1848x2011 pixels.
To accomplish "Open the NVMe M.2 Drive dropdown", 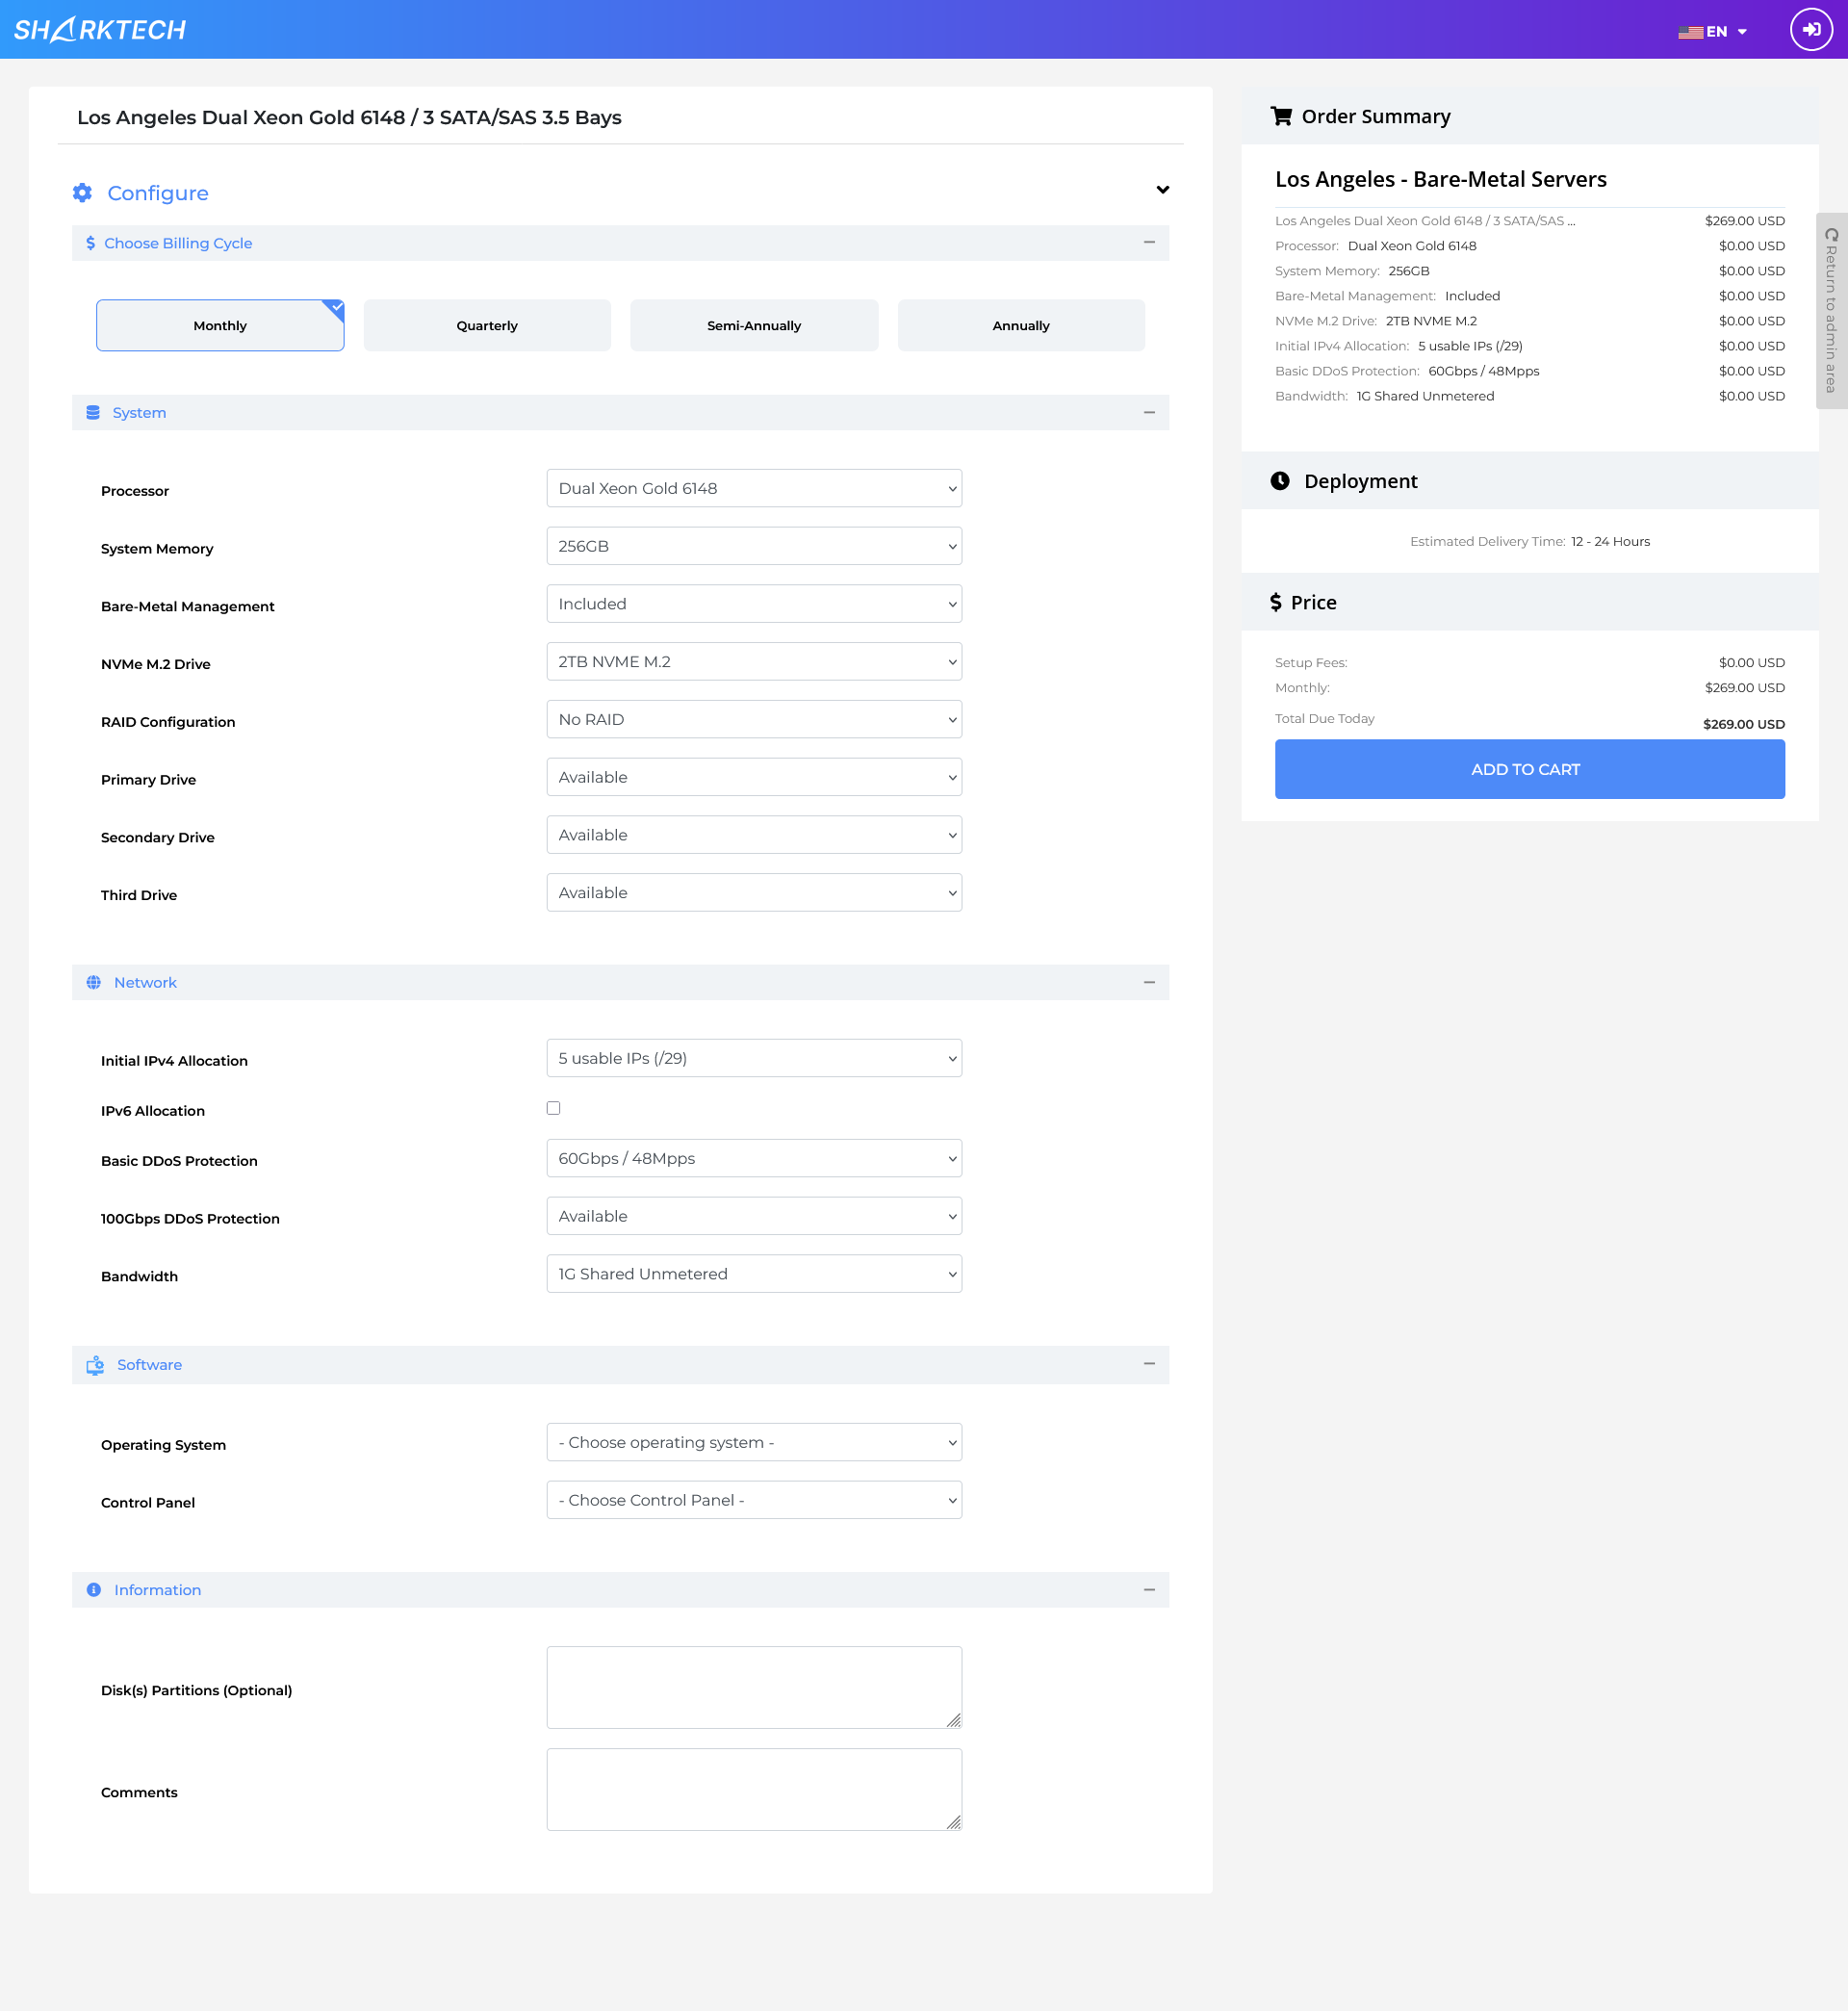I will coord(754,662).
